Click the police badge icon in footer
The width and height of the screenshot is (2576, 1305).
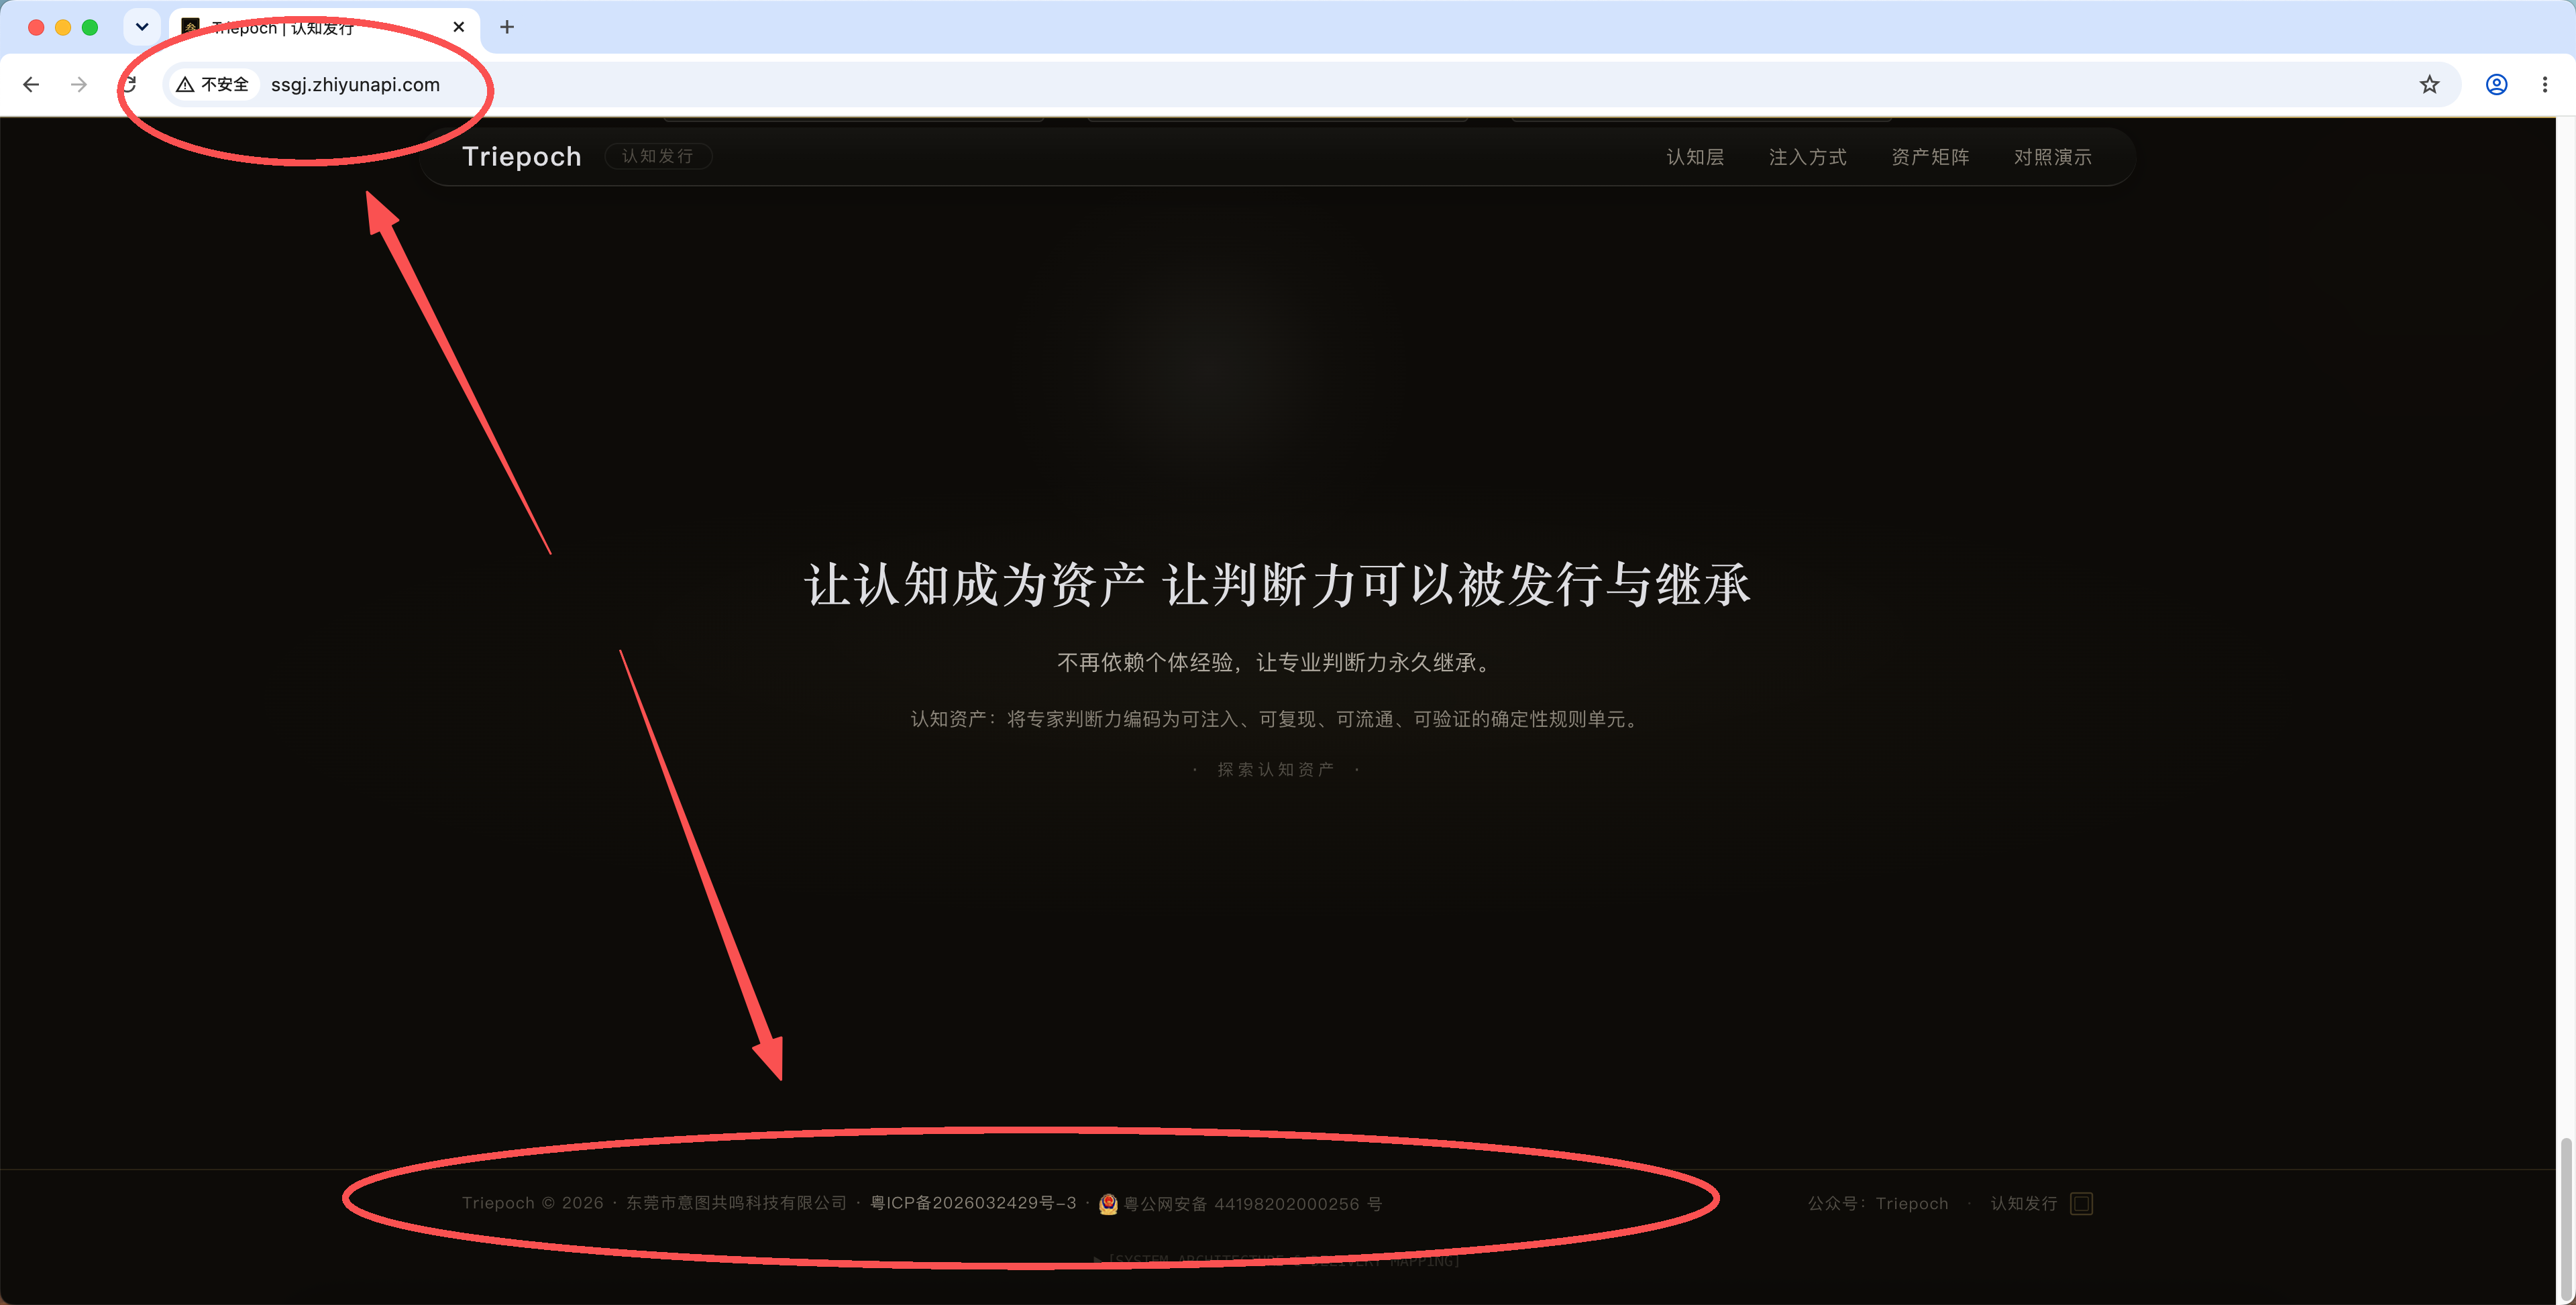[x=1108, y=1203]
